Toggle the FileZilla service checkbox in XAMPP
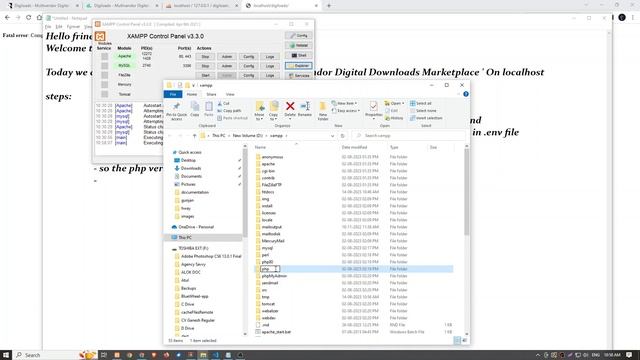This screenshot has height=360, width=640. 104,75
